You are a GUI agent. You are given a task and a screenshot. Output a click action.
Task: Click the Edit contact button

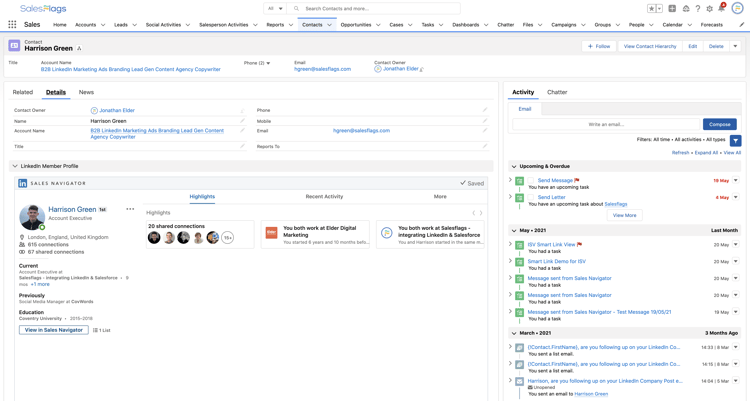(693, 46)
